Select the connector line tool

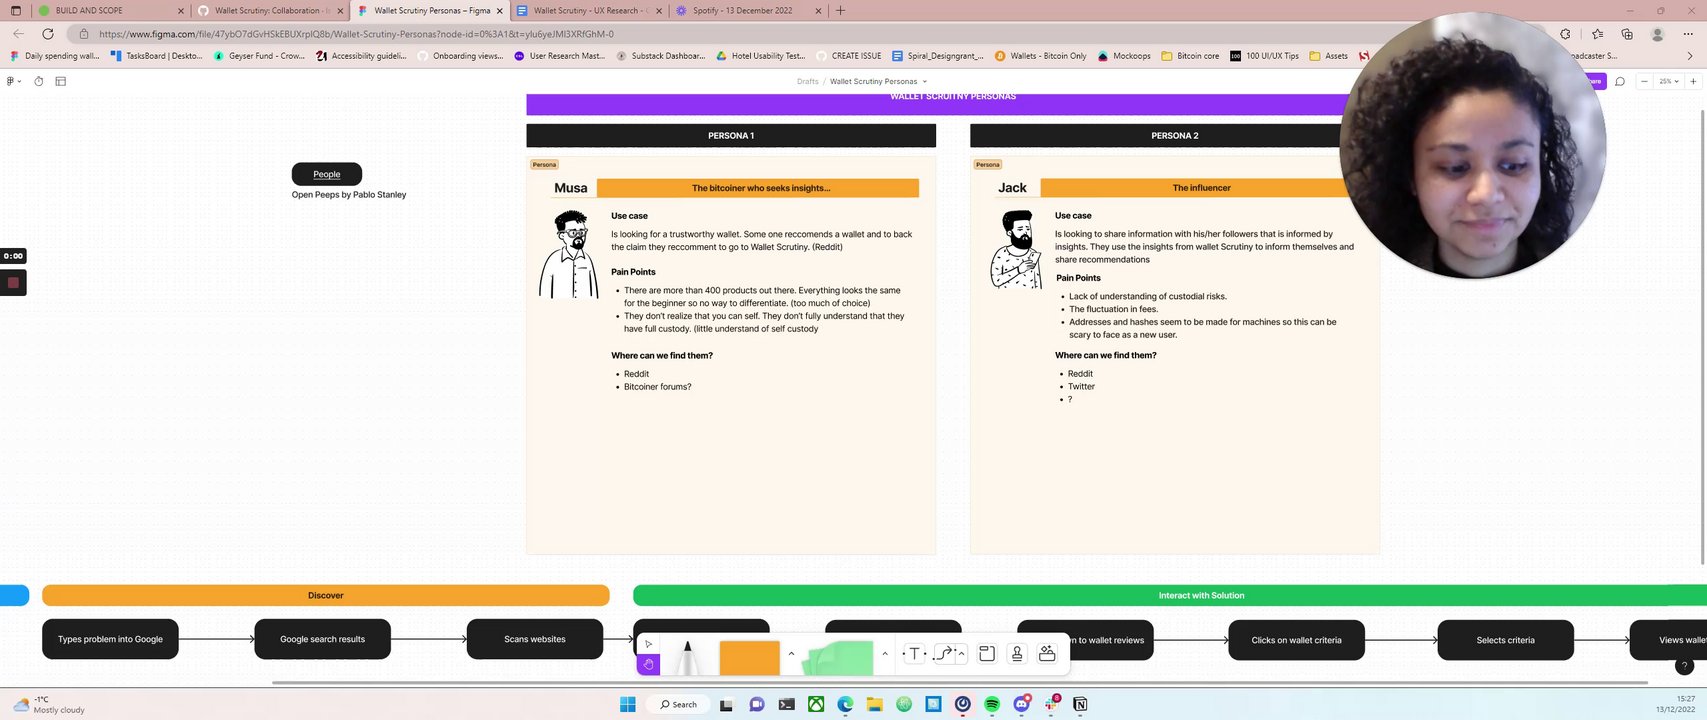(945, 654)
